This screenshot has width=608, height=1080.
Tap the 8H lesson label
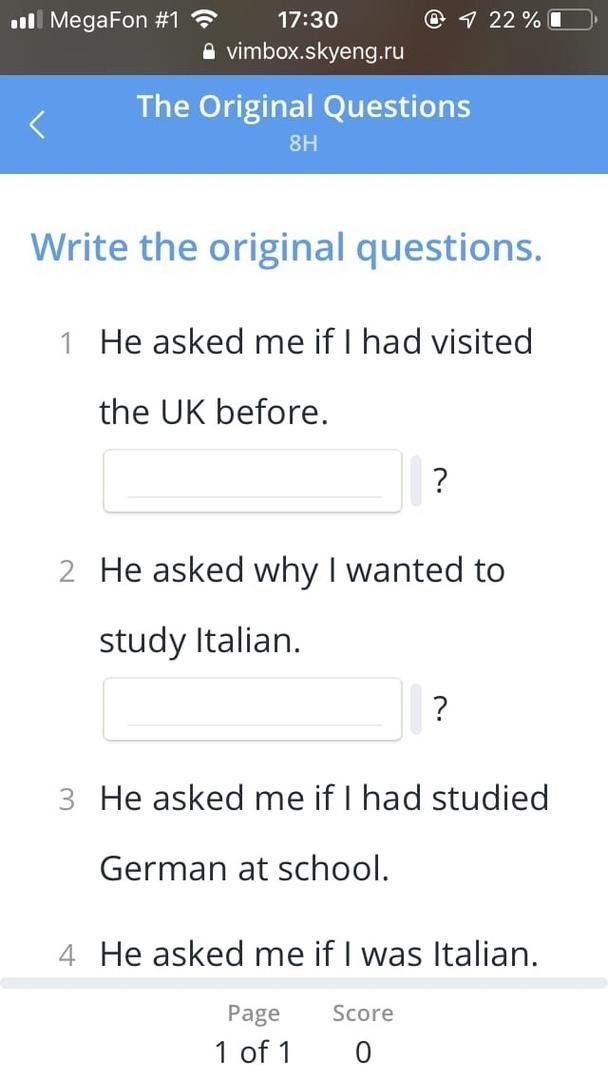point(303,144)
